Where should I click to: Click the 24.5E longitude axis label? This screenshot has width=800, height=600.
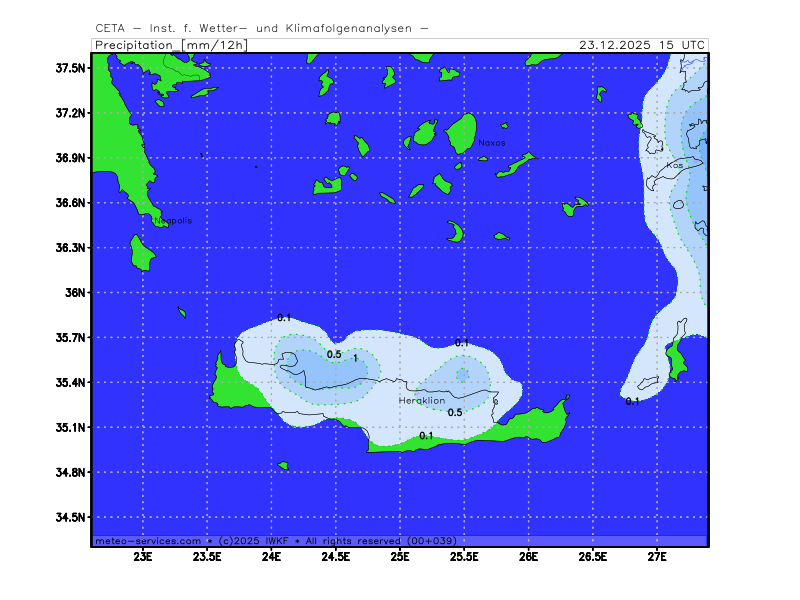click(x=336, y=555)
